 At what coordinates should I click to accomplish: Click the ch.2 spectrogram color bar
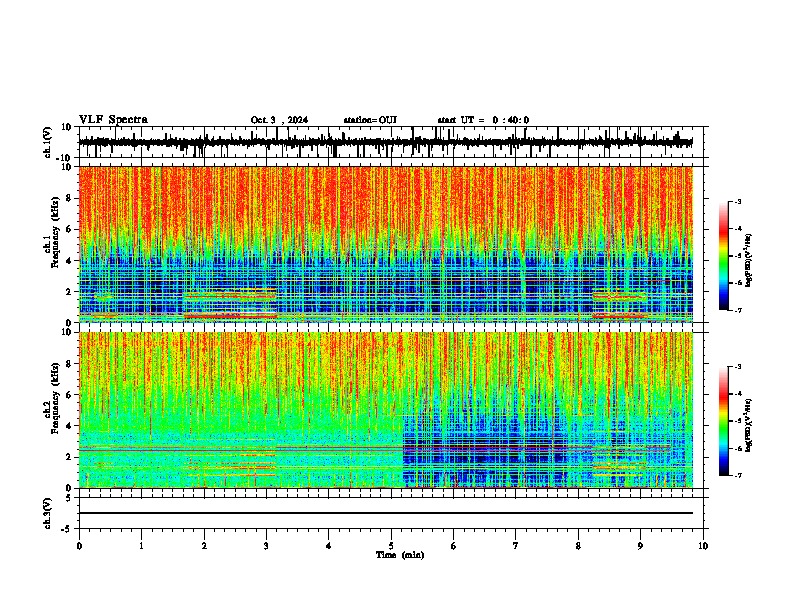pyautogui.click(x=724, y=421)
